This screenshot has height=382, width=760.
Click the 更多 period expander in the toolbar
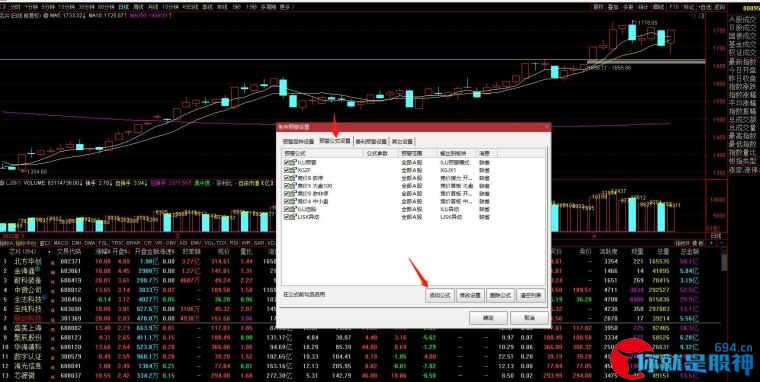coord(287,7)
